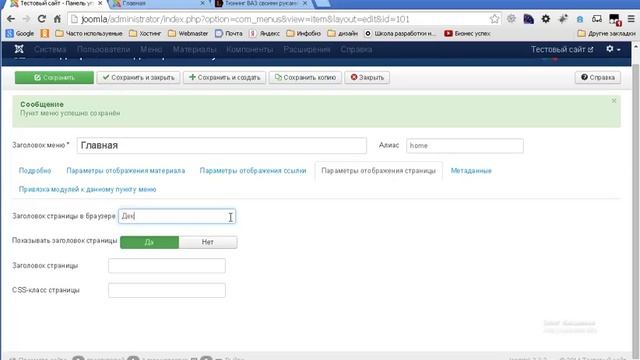Viewport: 640px width, 360px height.
Task: Open Справка help button in toolbar
Action: click(x=598, y=78)
